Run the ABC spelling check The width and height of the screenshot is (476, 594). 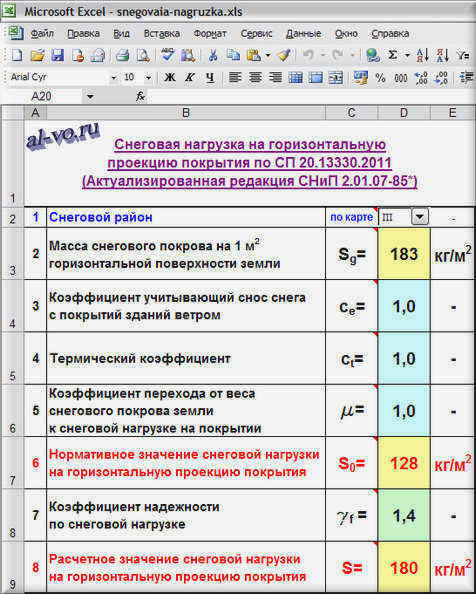point(167,56)
